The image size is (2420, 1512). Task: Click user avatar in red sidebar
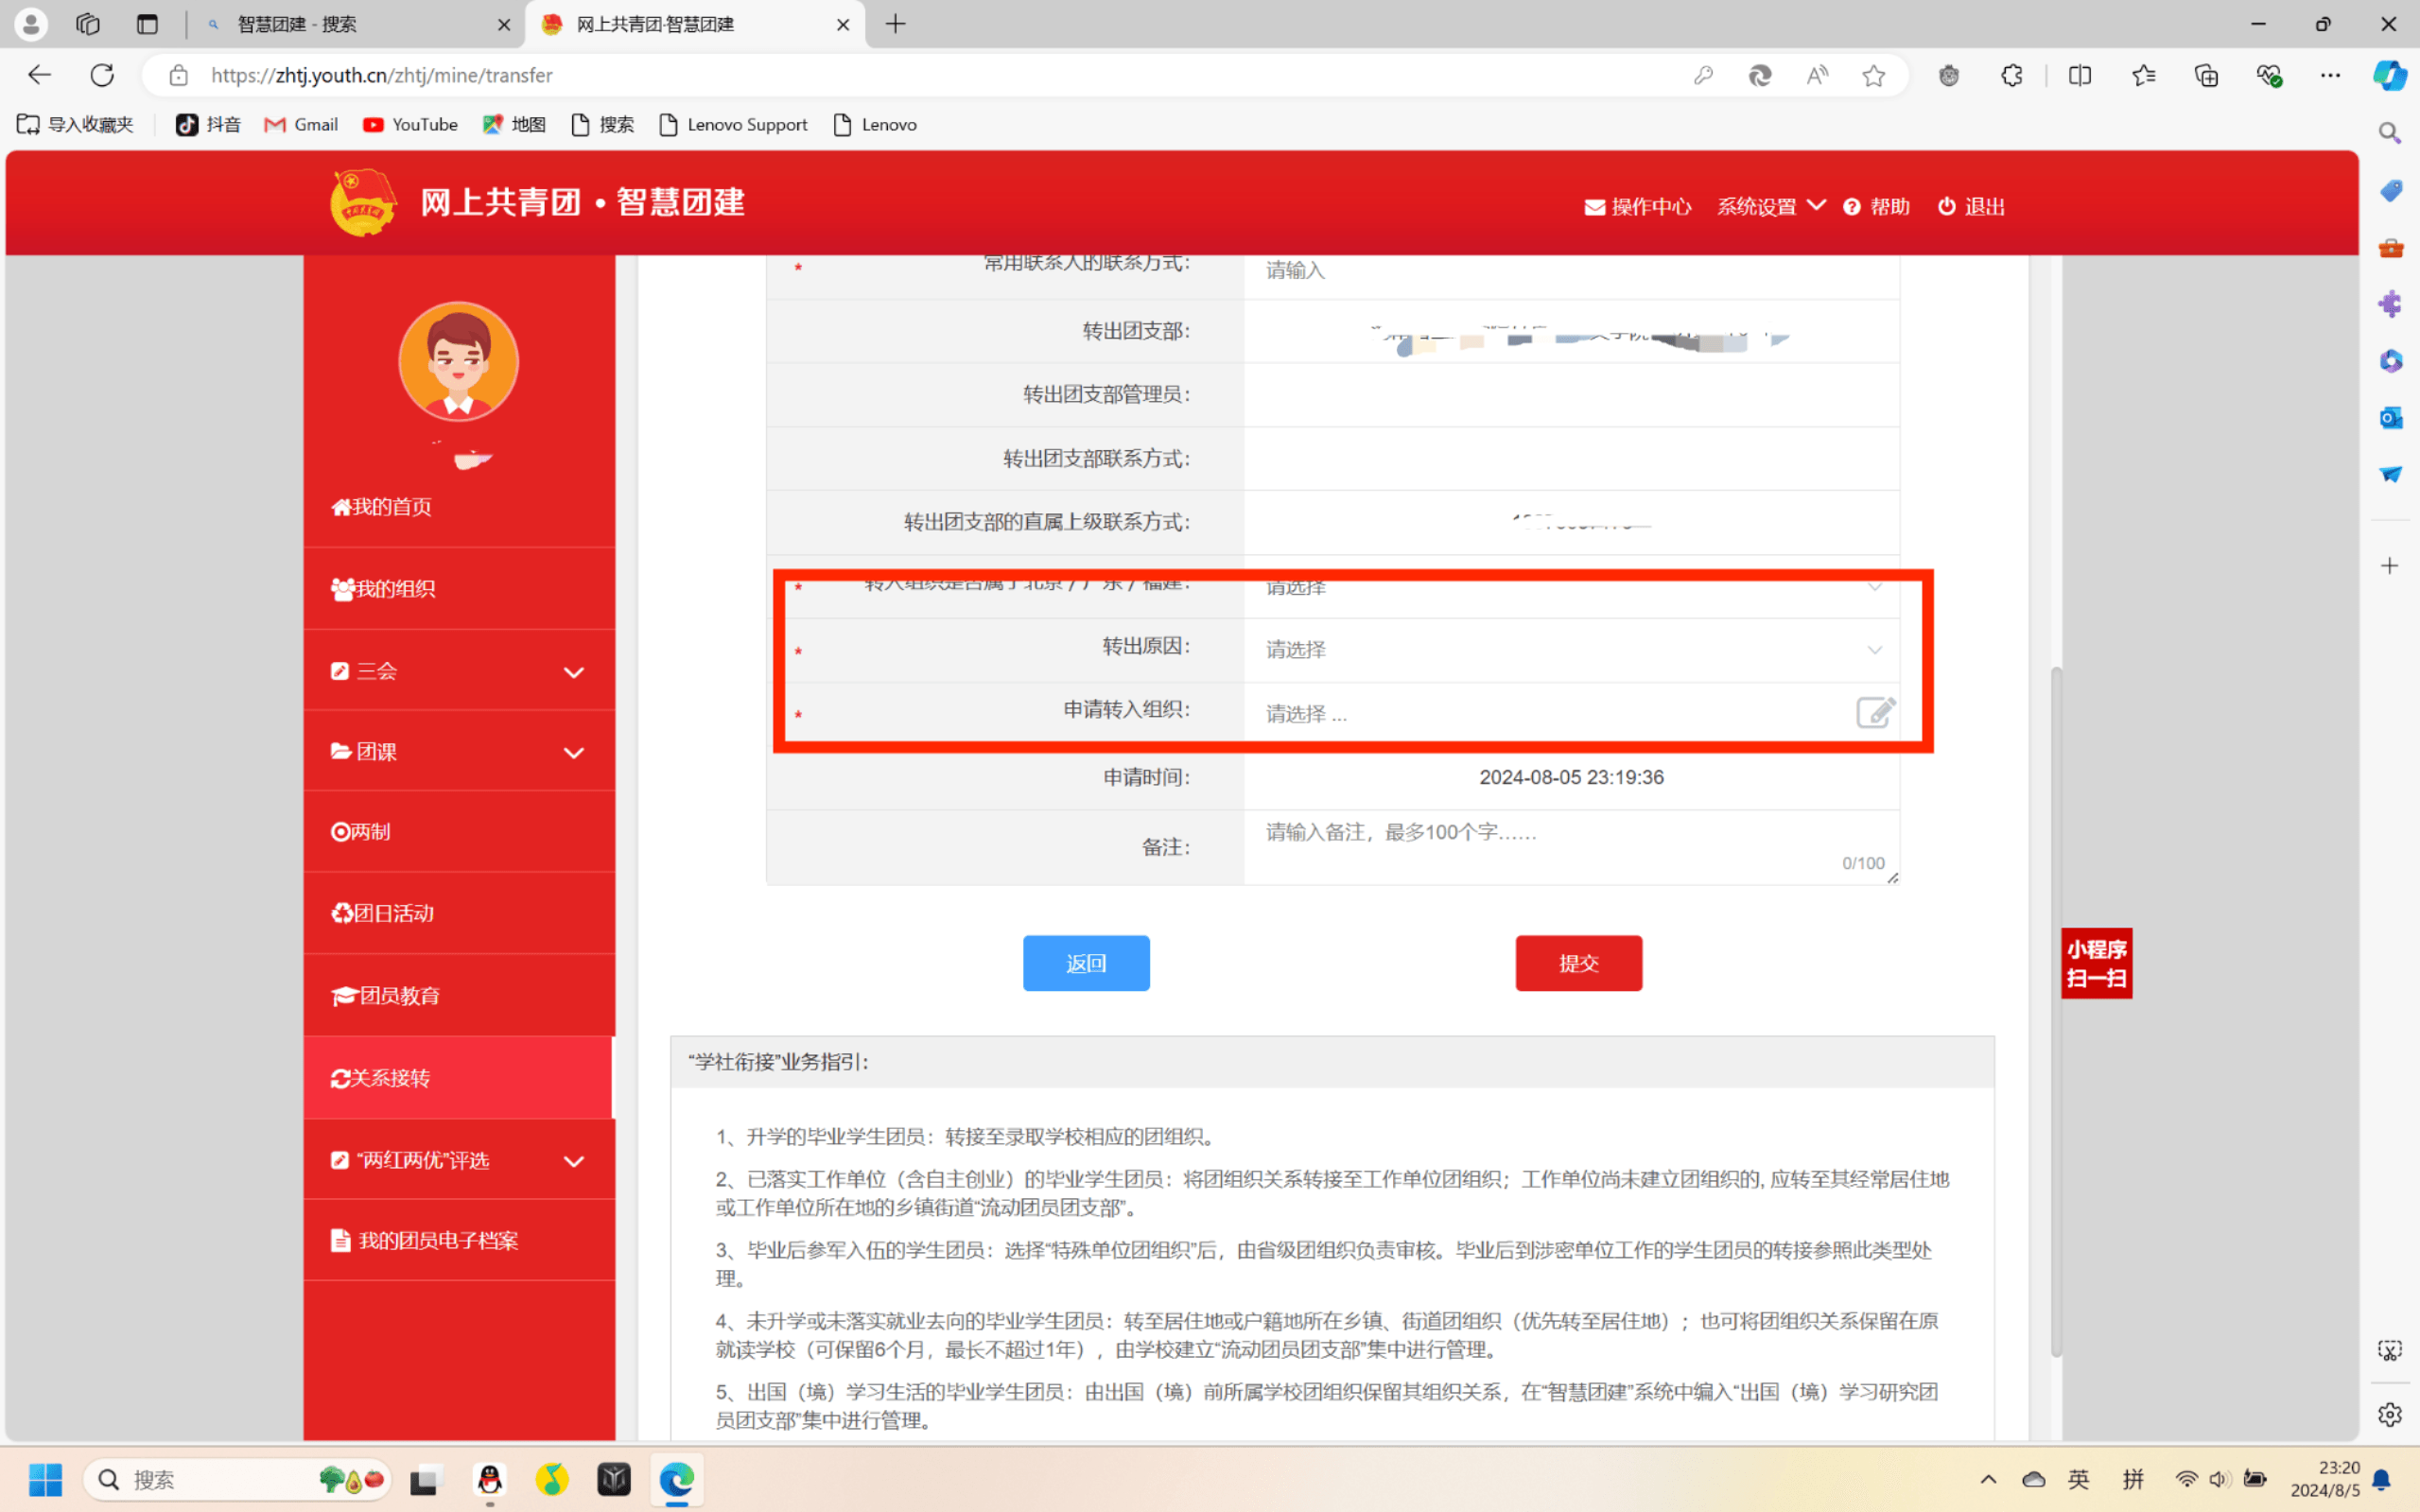coord(458,361)
